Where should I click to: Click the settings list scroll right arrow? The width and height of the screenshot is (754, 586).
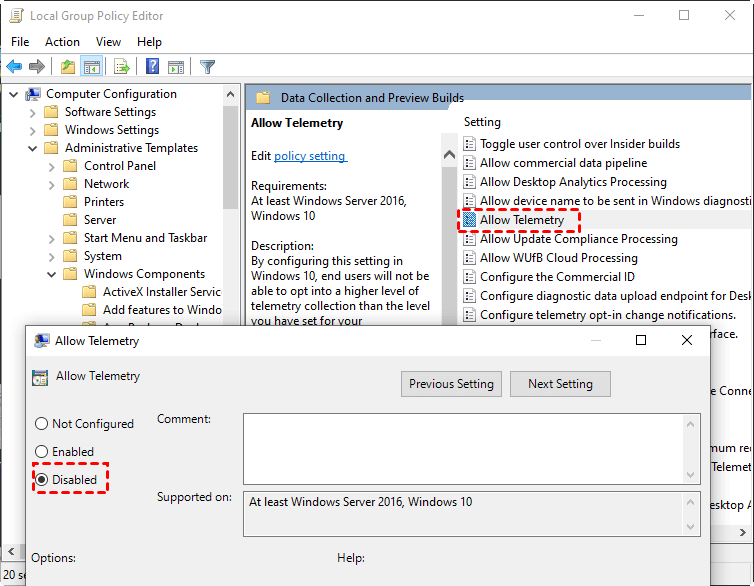[743, 532]
